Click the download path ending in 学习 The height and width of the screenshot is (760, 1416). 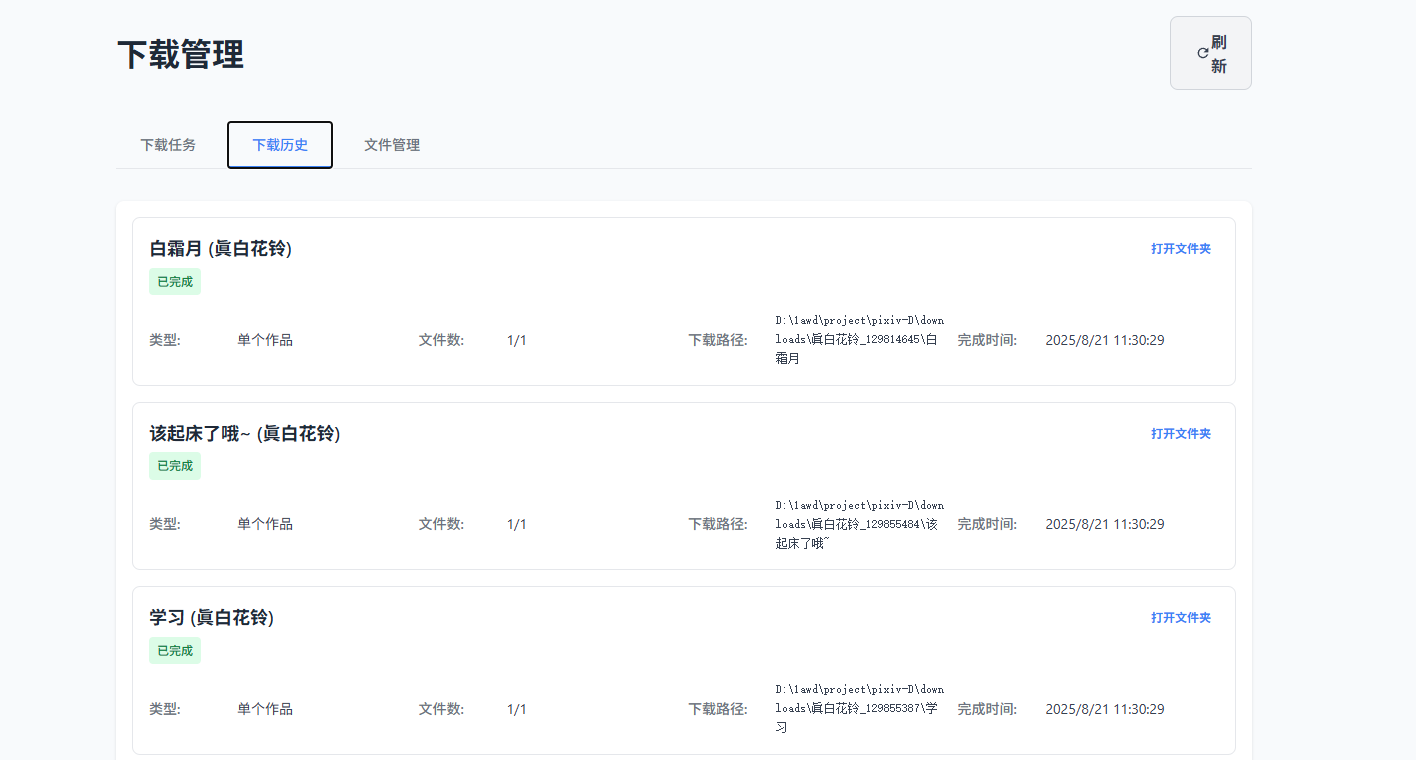[x=859, y=709]
